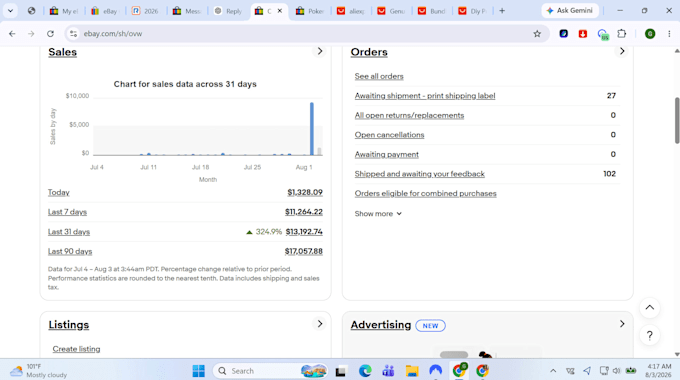Image resolution: width=680 pixels, height=380 pixels.
Task: Click the dark blue extension icon
Action: point(563,34)
